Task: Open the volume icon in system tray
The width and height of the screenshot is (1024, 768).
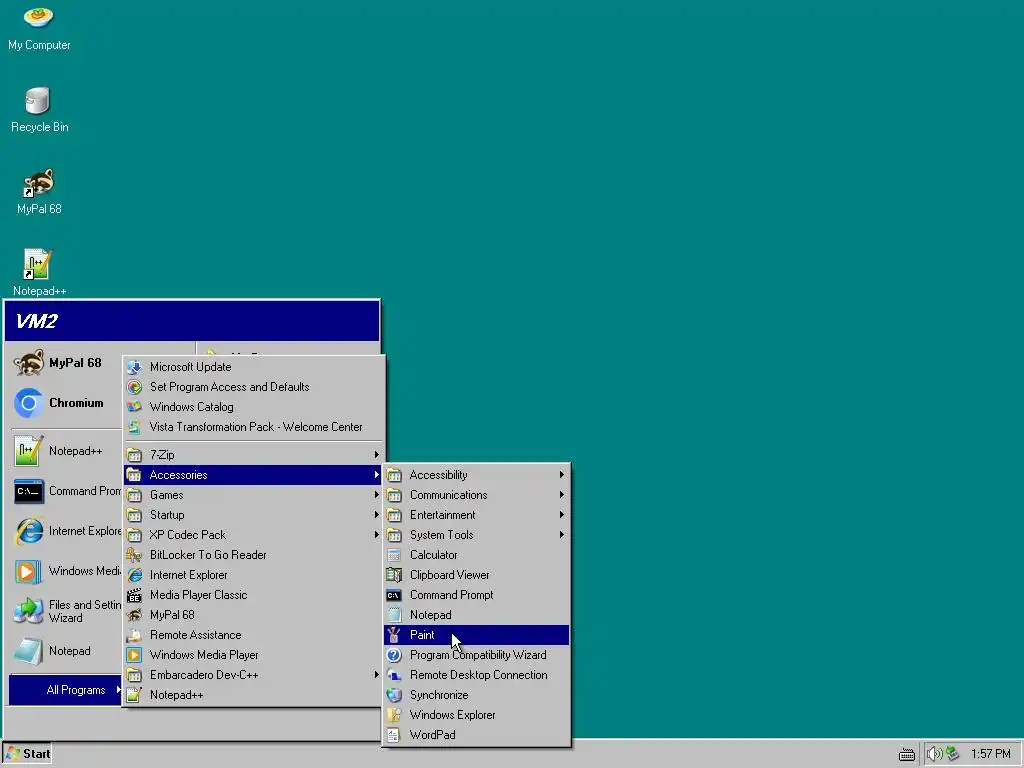Action: click(935, 754)
